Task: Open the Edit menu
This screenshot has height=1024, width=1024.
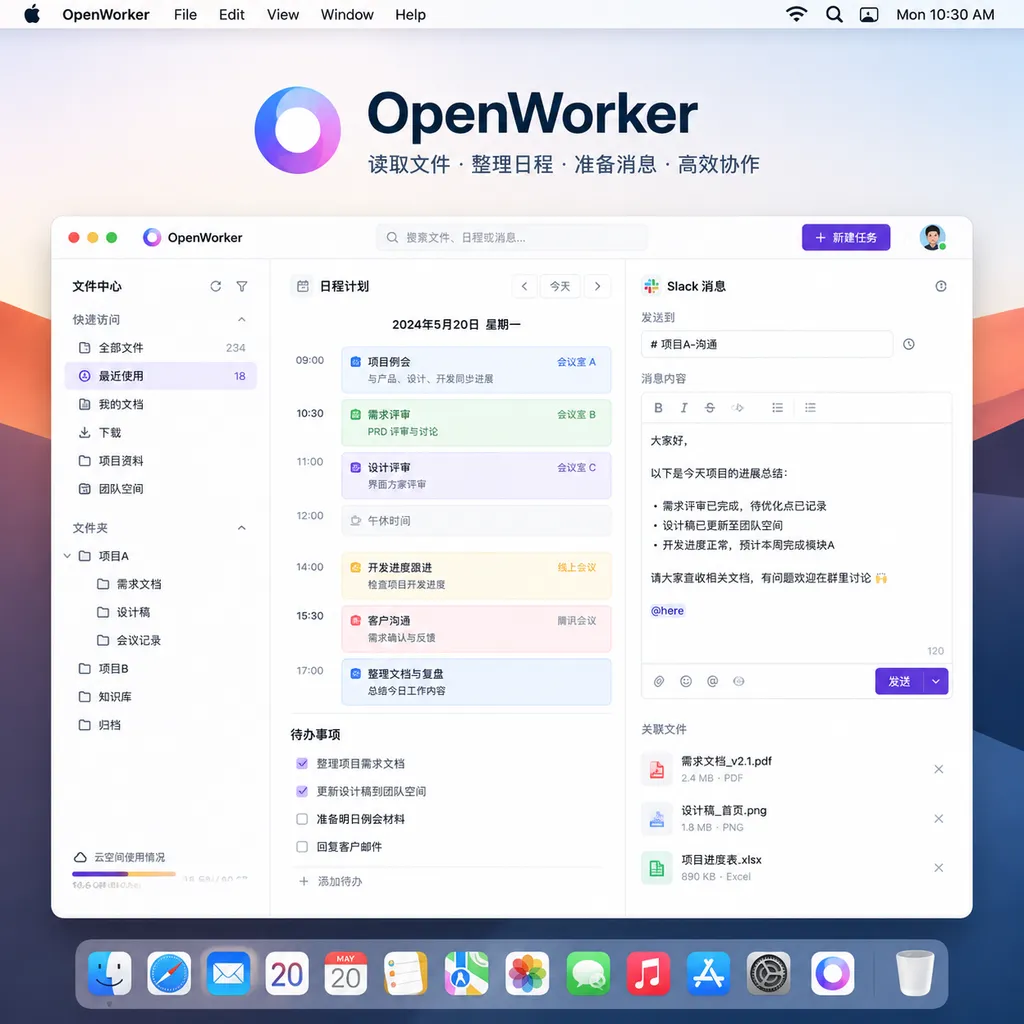Action: point(231,14)
